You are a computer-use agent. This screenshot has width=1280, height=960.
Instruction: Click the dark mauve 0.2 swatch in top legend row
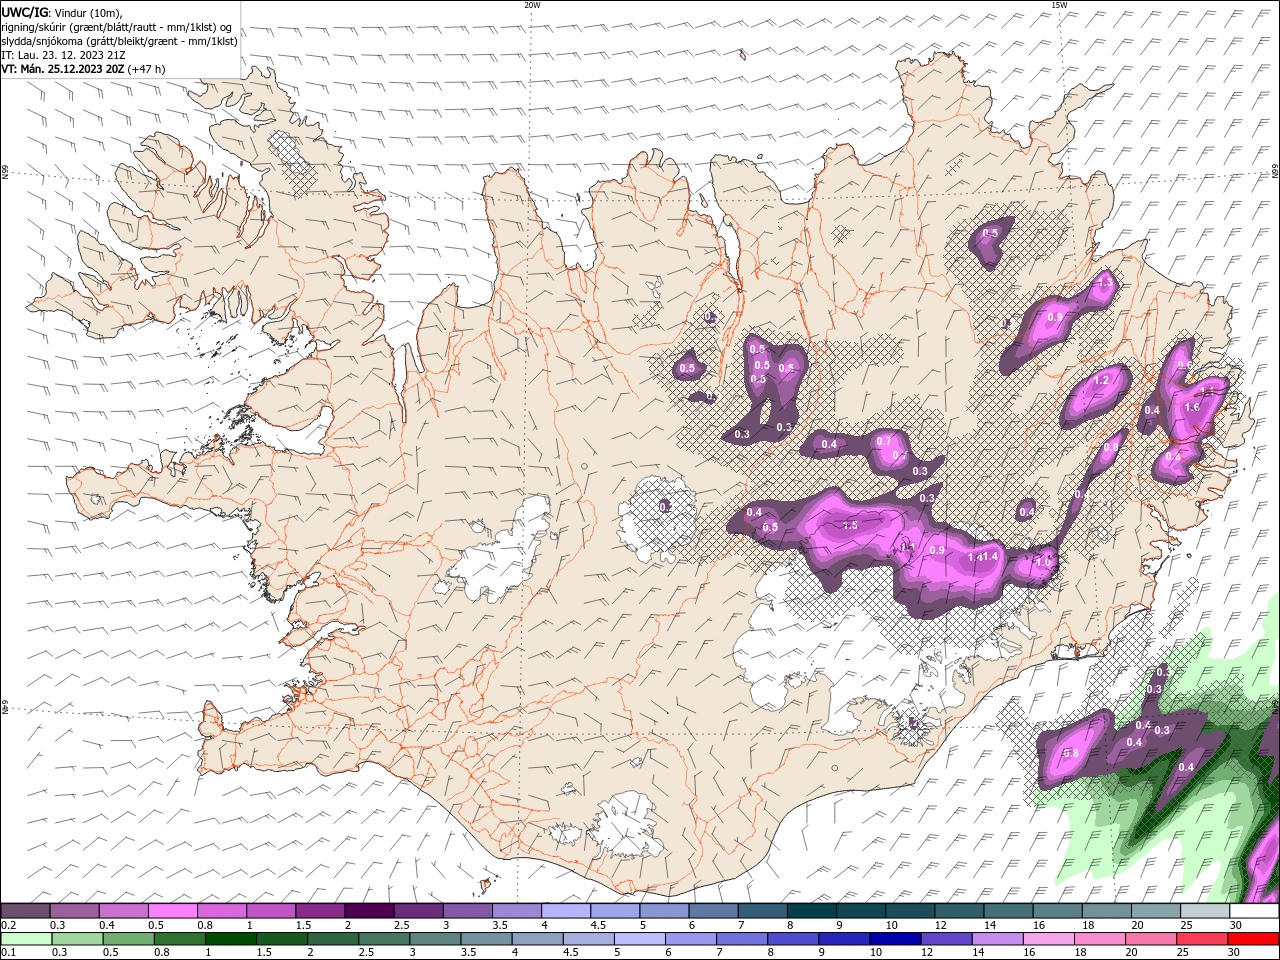[x=25, y=911]
